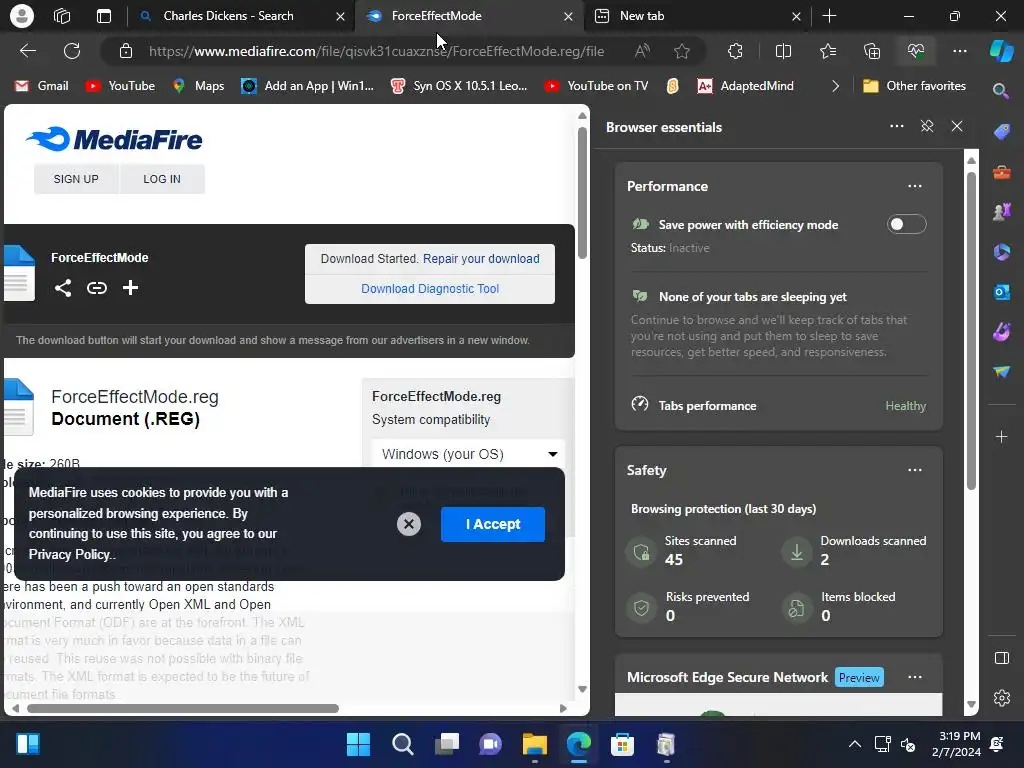Open the YouTube bookmark

click(120, 86)
